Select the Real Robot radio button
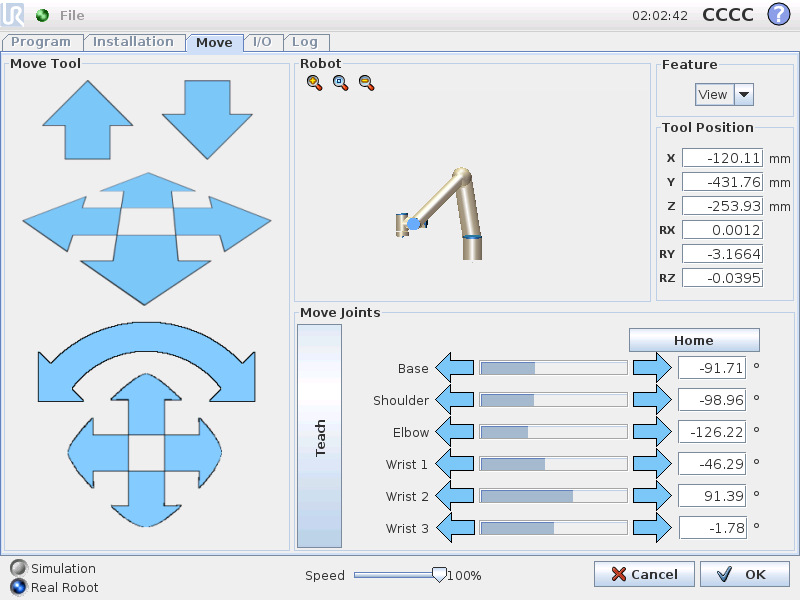Viewport: 800px width, 600px height. click(18, 587)
